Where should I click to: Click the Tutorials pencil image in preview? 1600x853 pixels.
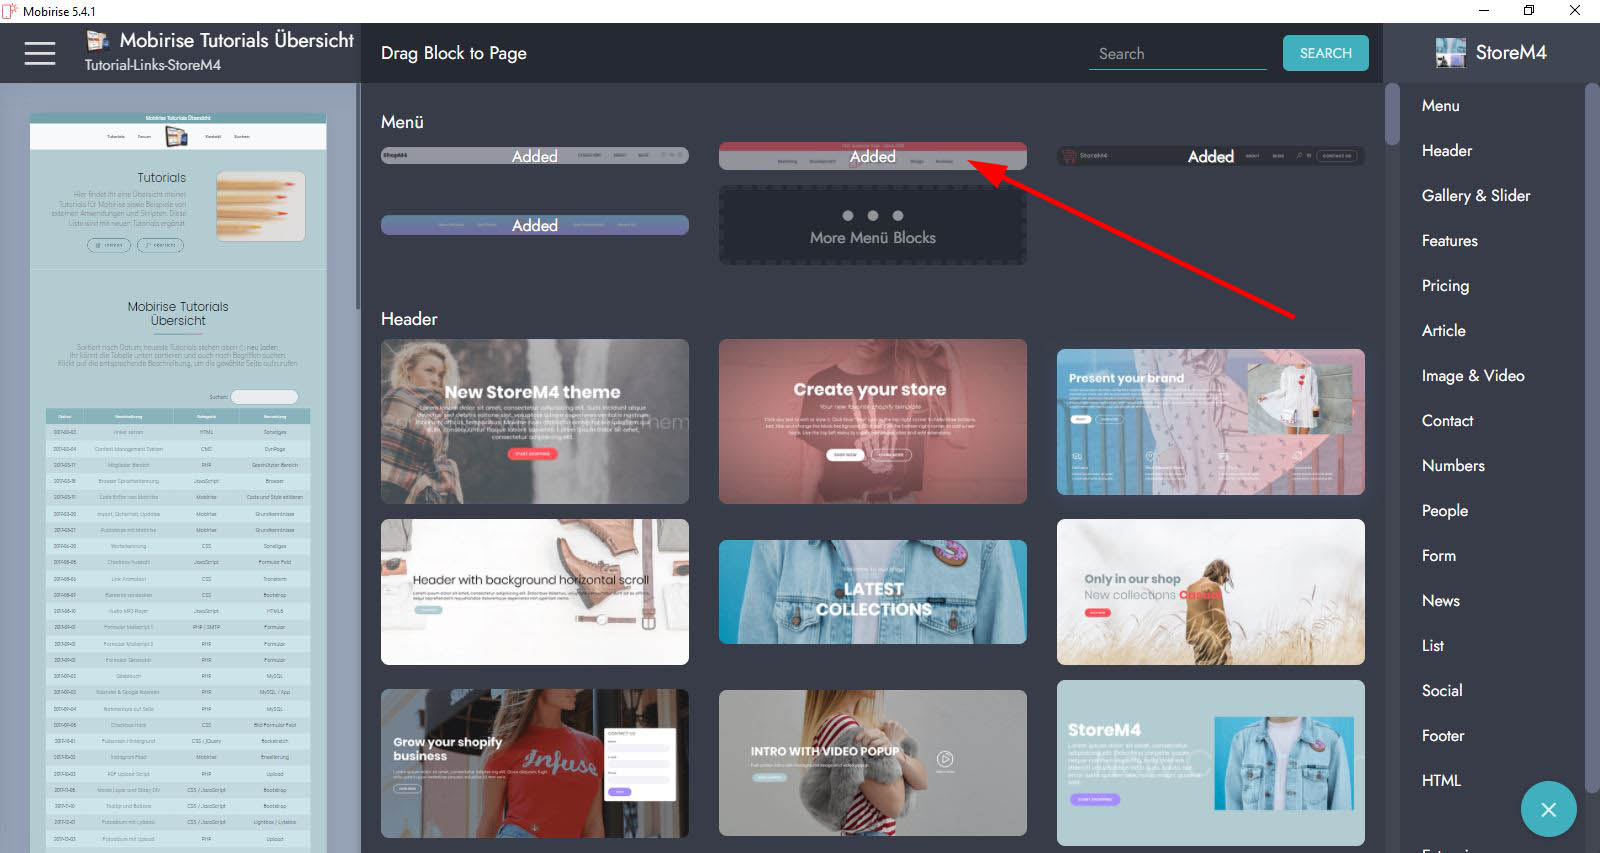(260, 207)
